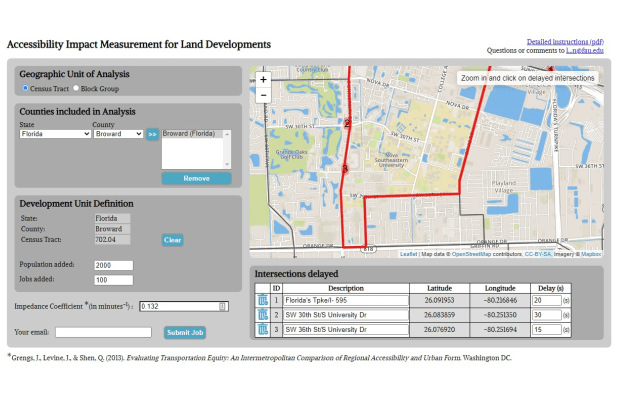This screenshot has width=620, height=400.
Task: Click the Your email field
Action: [x=103, y=332]
